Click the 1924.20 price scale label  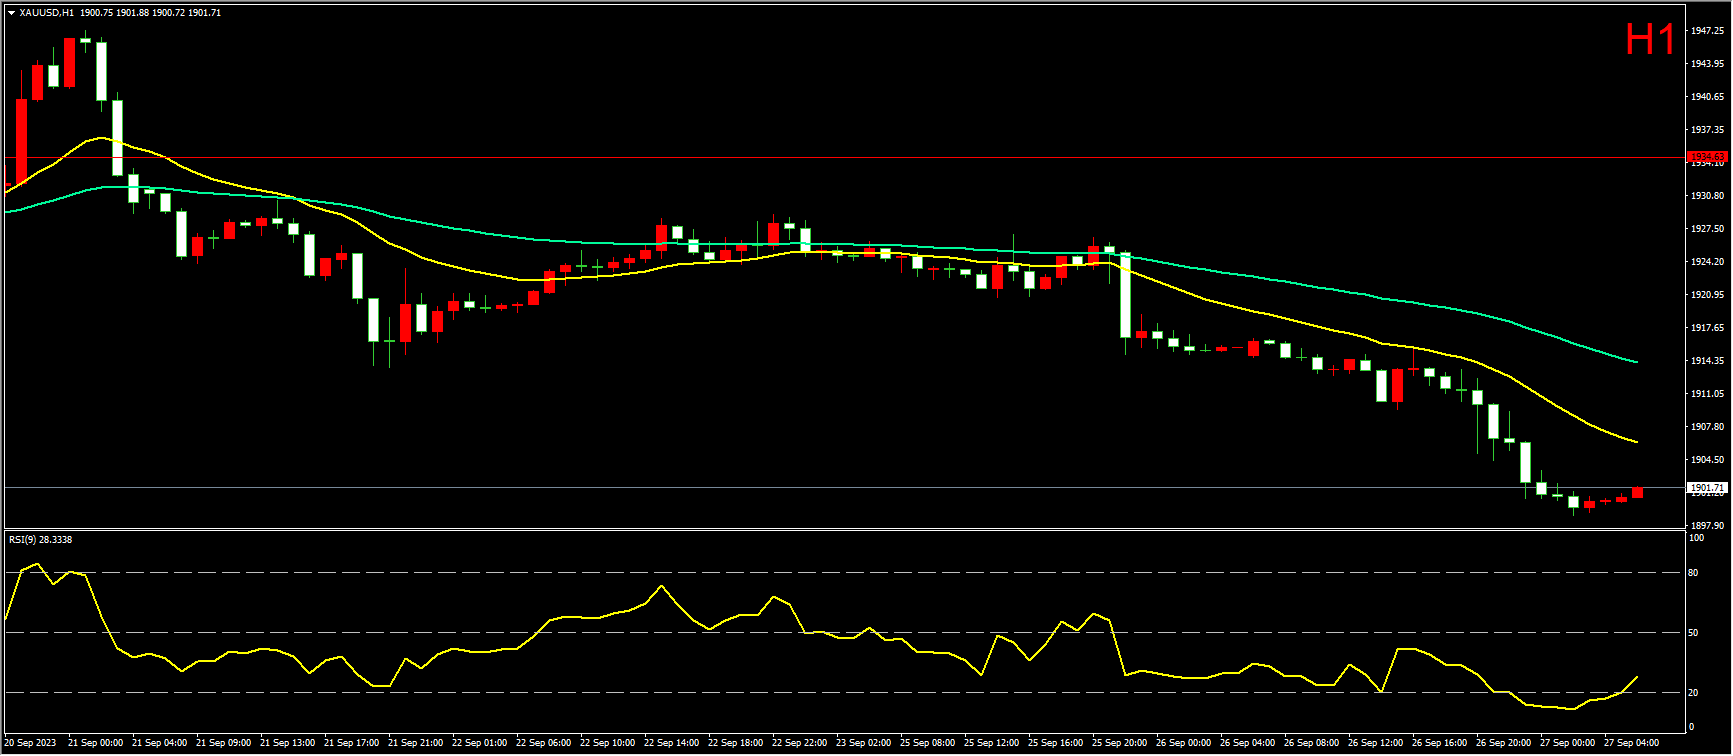tap(1706, 262)
